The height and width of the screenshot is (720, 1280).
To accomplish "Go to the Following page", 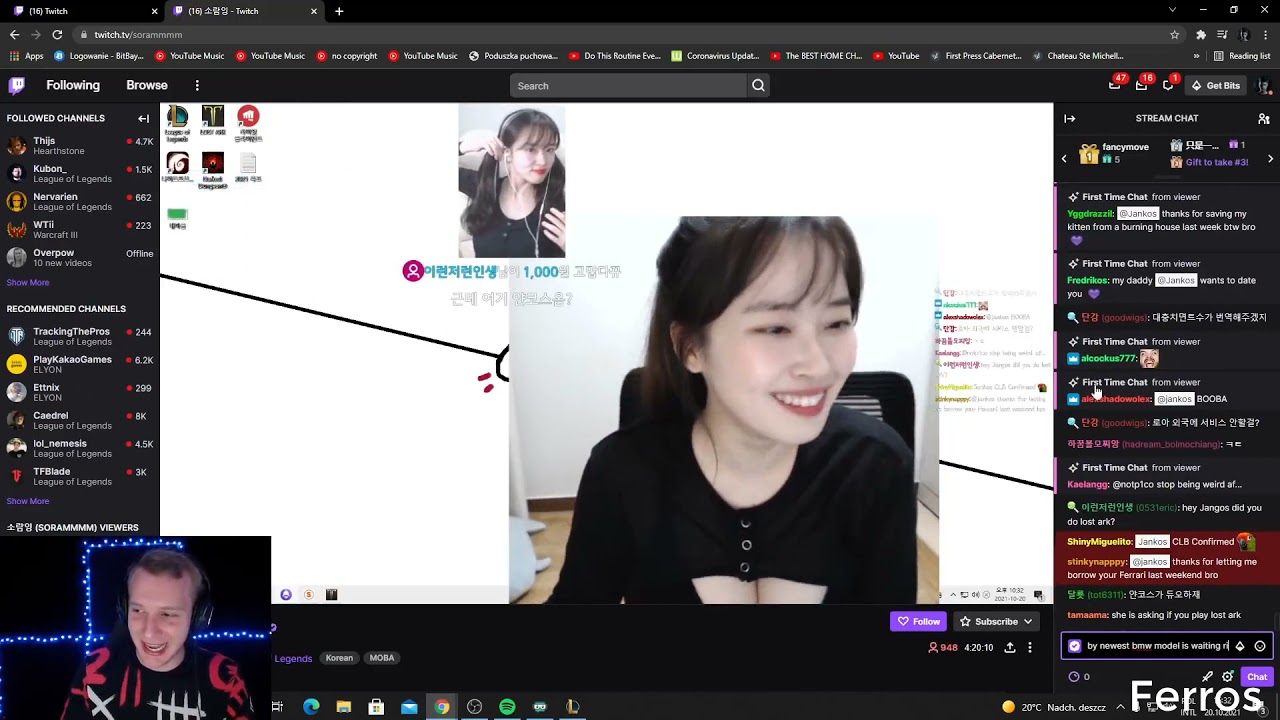I will pos(73,86).
